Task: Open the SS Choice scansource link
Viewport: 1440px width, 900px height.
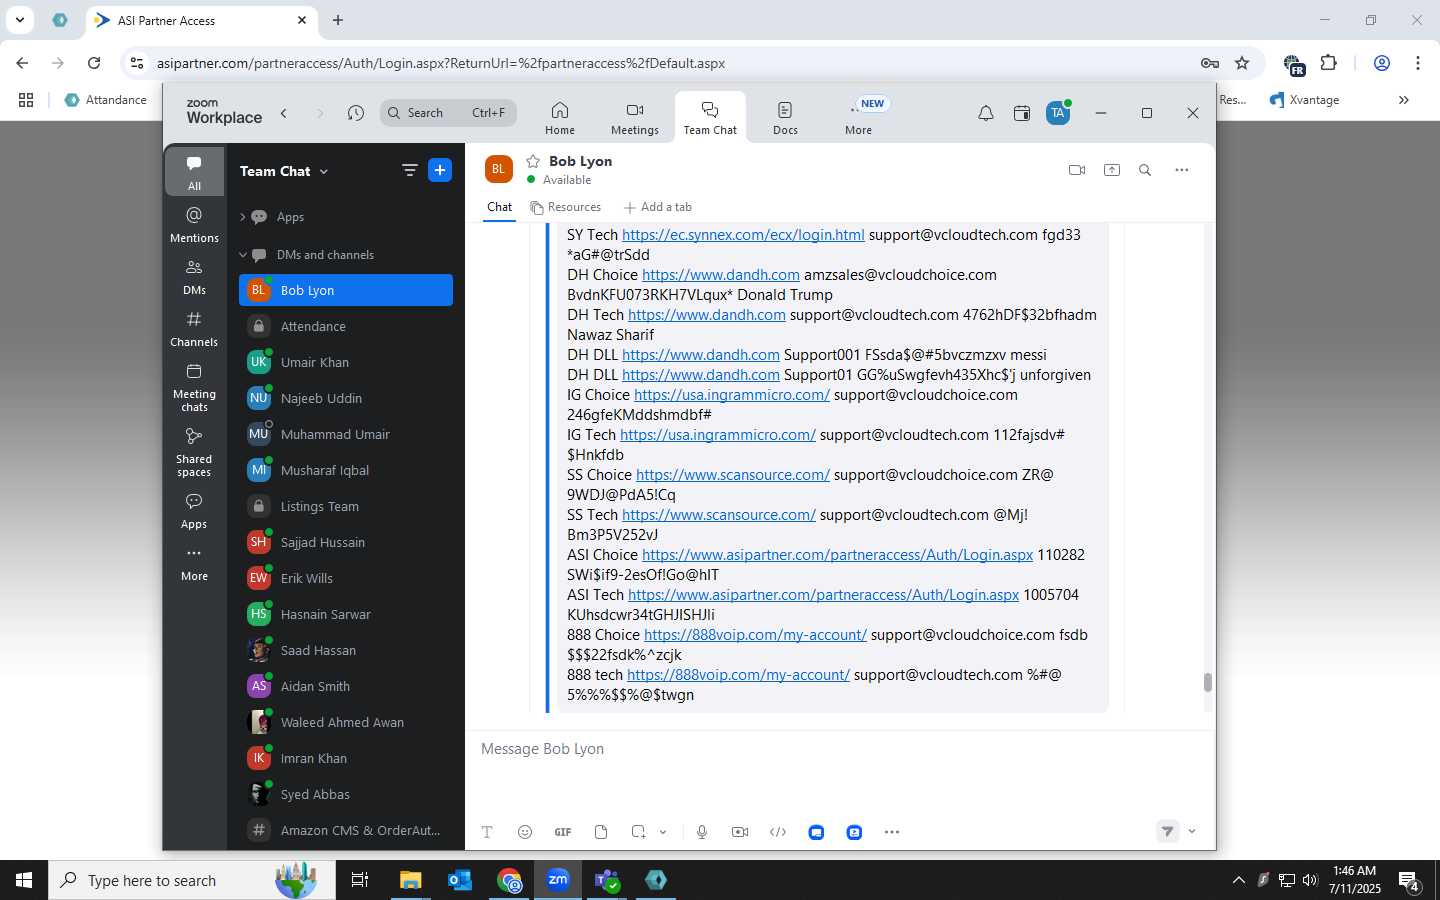Action: pos(733,475)
